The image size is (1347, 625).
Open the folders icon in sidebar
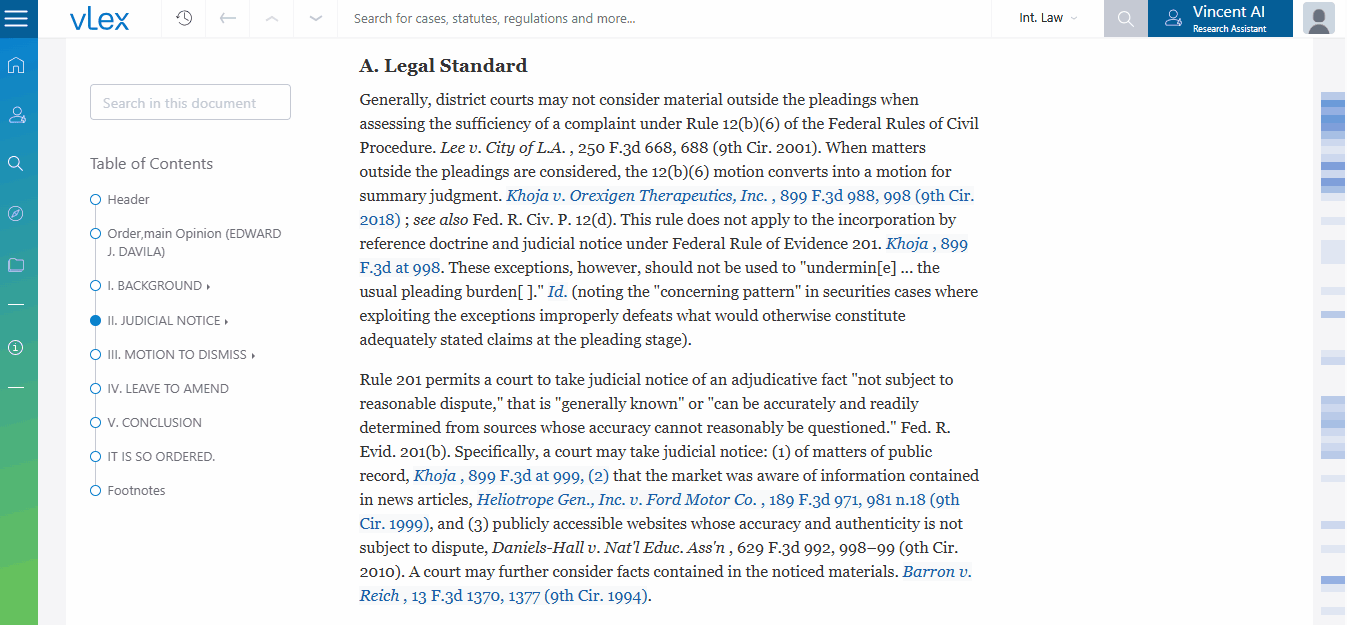point(16,265)
